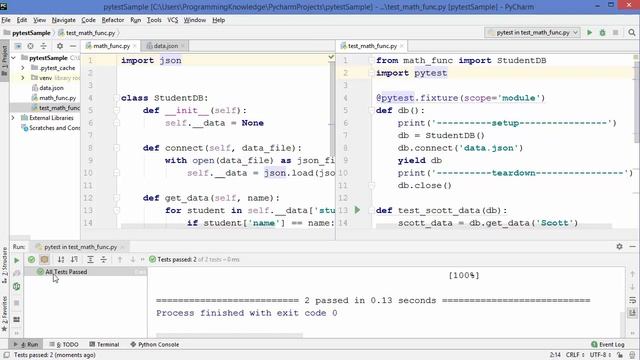
Task: Click the gray stop button in main toolbar
Action: [615, 32]
